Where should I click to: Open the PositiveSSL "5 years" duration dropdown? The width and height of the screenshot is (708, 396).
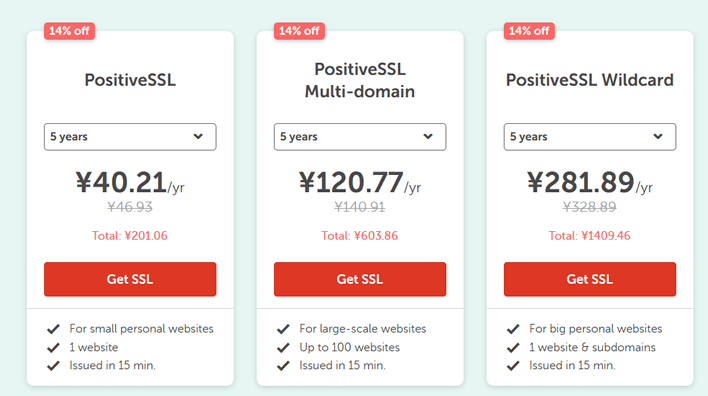point(130,137)
